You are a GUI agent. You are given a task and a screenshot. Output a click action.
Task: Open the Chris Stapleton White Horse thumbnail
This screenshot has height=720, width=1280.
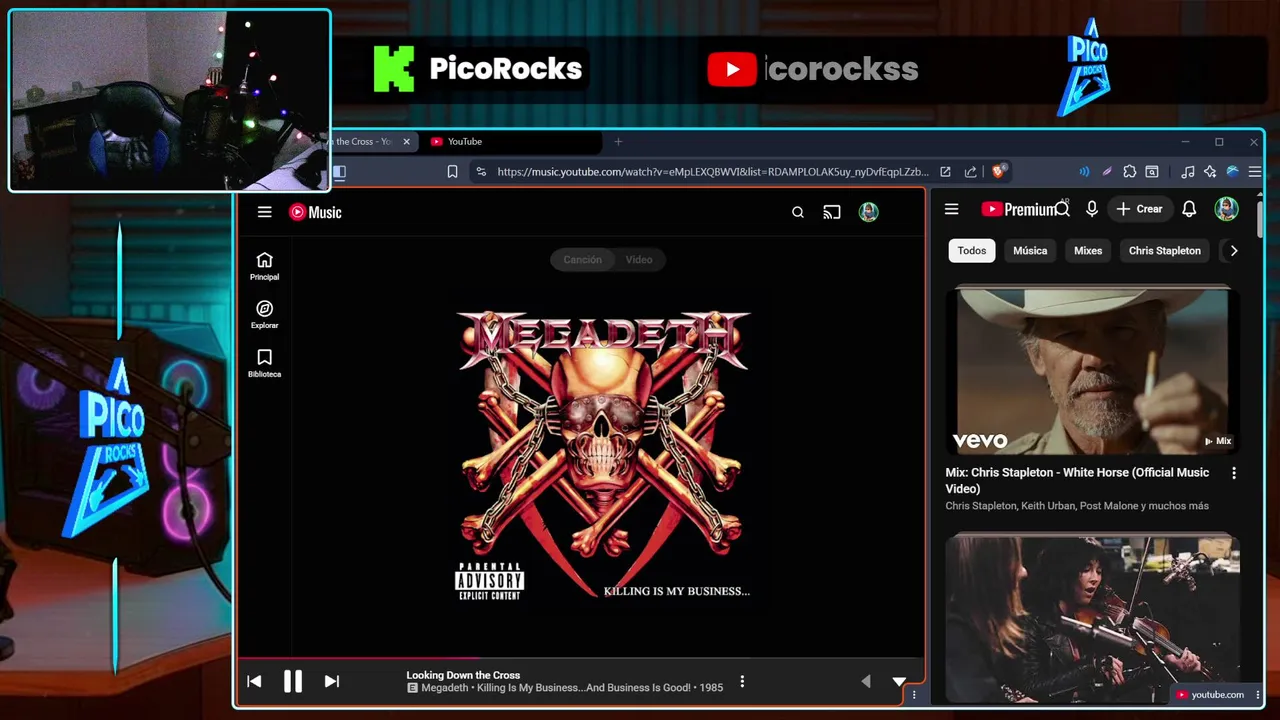1092,371
